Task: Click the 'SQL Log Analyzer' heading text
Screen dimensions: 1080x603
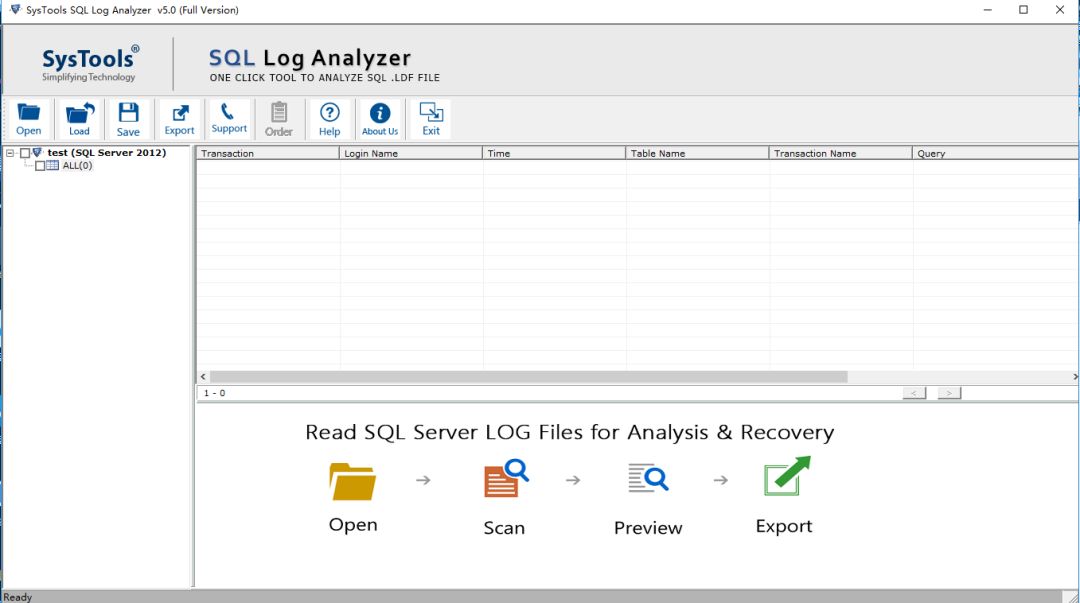Action: pos(310,58)
